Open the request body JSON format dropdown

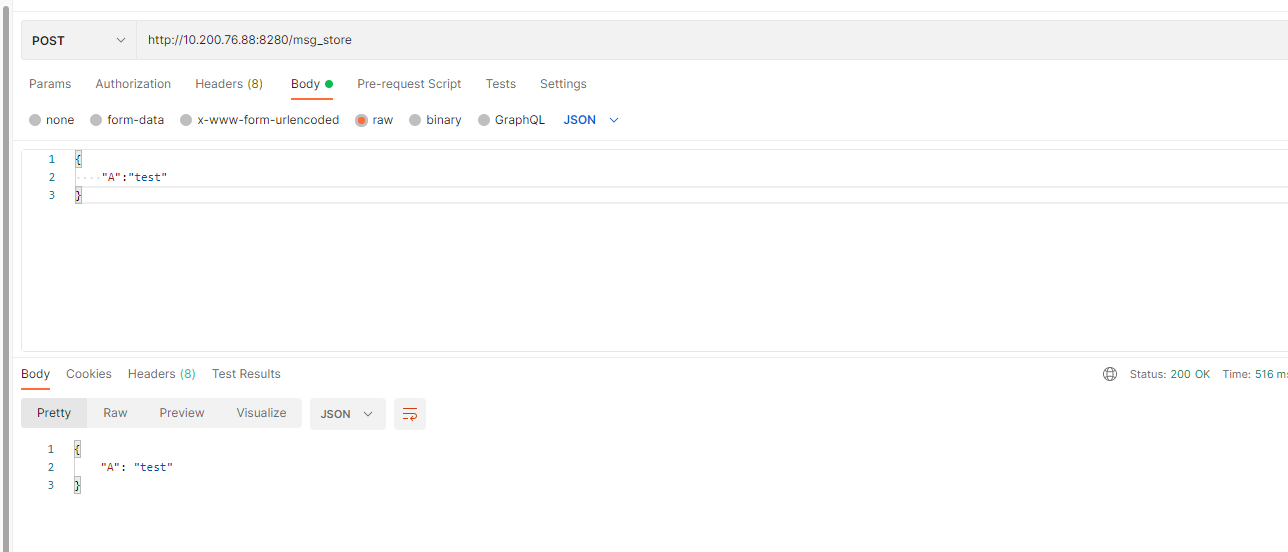pyautogui.click(x=591, y=120)
